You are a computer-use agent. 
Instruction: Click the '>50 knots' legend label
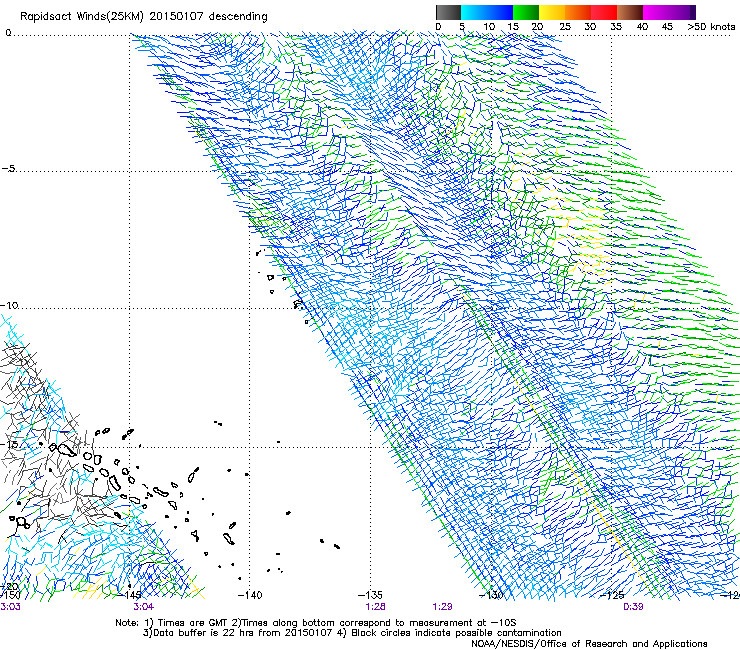711,27
